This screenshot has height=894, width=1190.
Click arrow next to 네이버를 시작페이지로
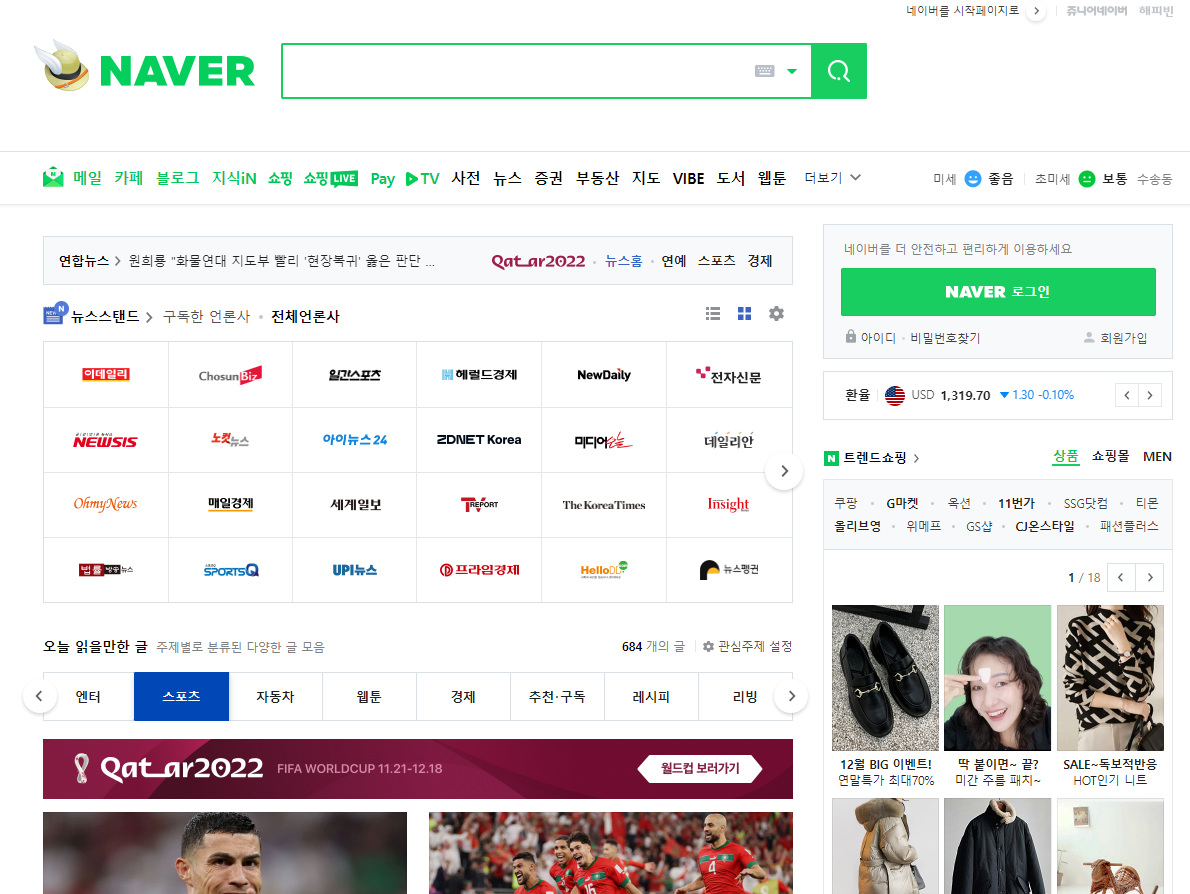coord(1036,11)
